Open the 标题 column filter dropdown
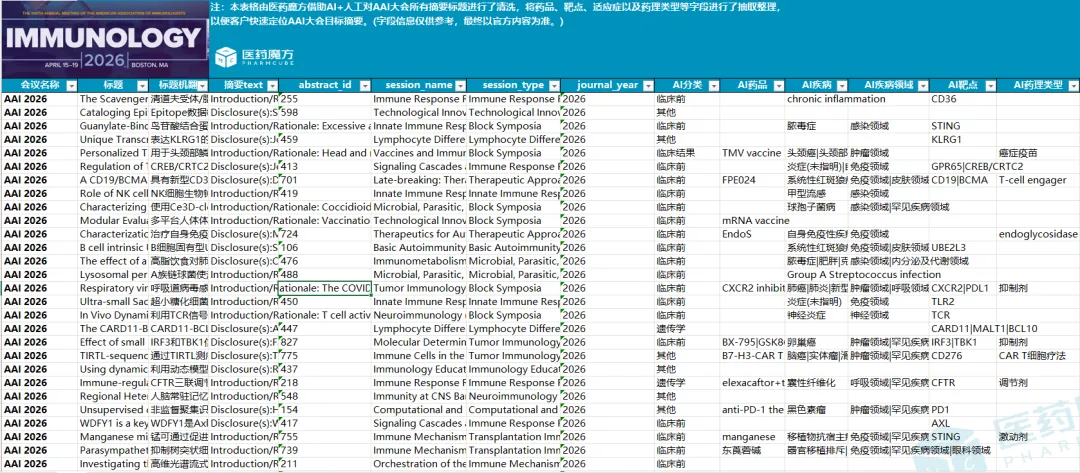Screen dimensions: 1080x473 point(143,86)
